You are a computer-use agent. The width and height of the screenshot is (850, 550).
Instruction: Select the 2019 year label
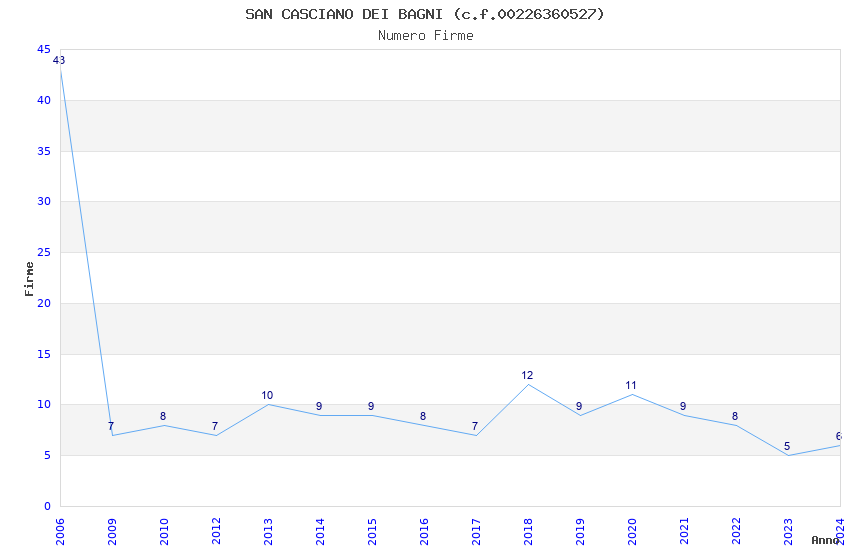[x=581, y=532]
